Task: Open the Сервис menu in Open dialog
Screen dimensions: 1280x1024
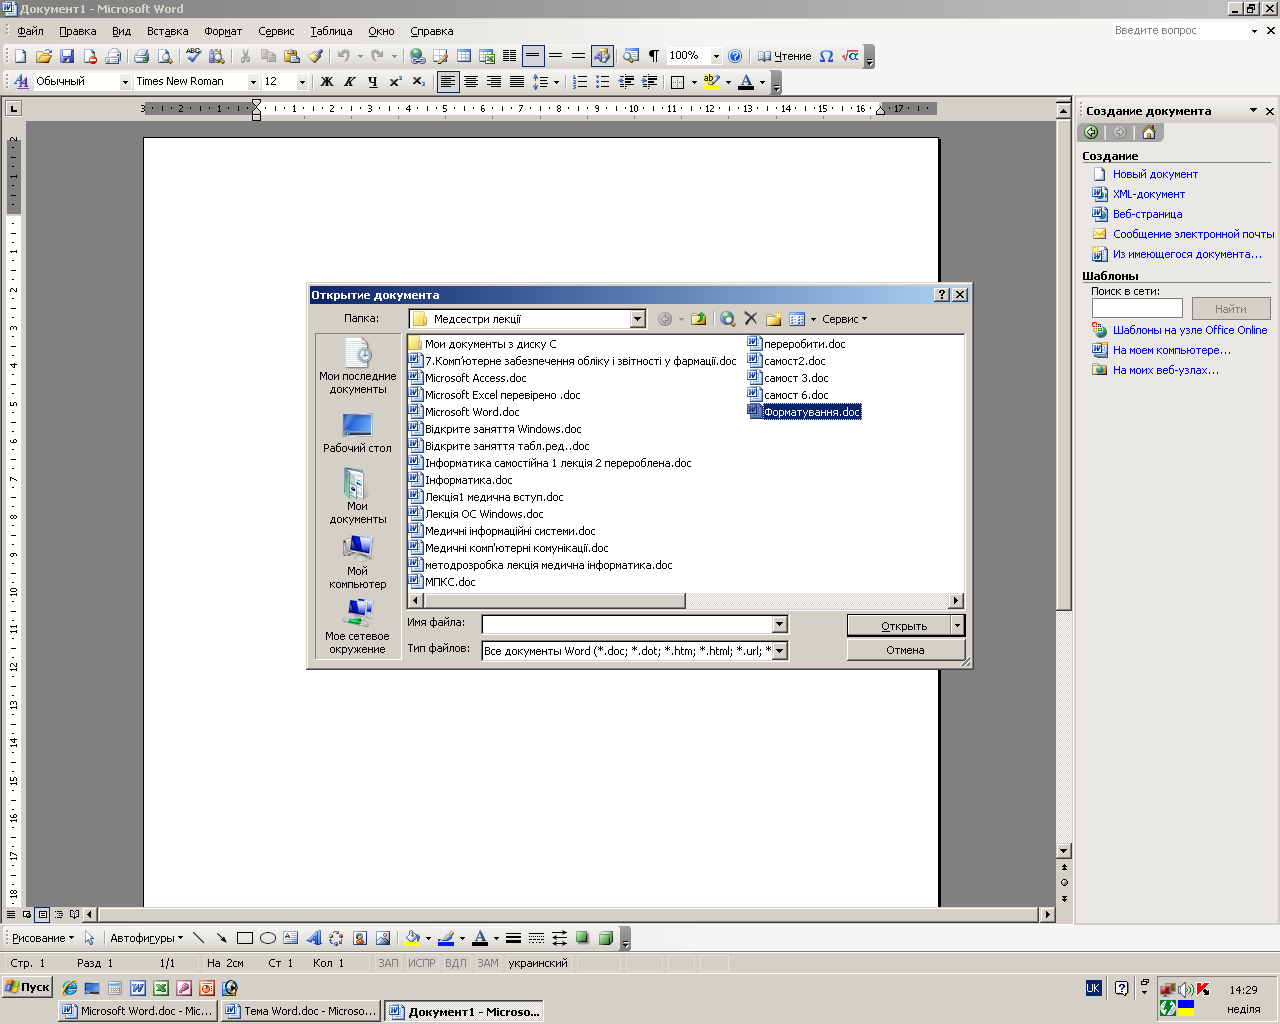Action: point(845,319)
